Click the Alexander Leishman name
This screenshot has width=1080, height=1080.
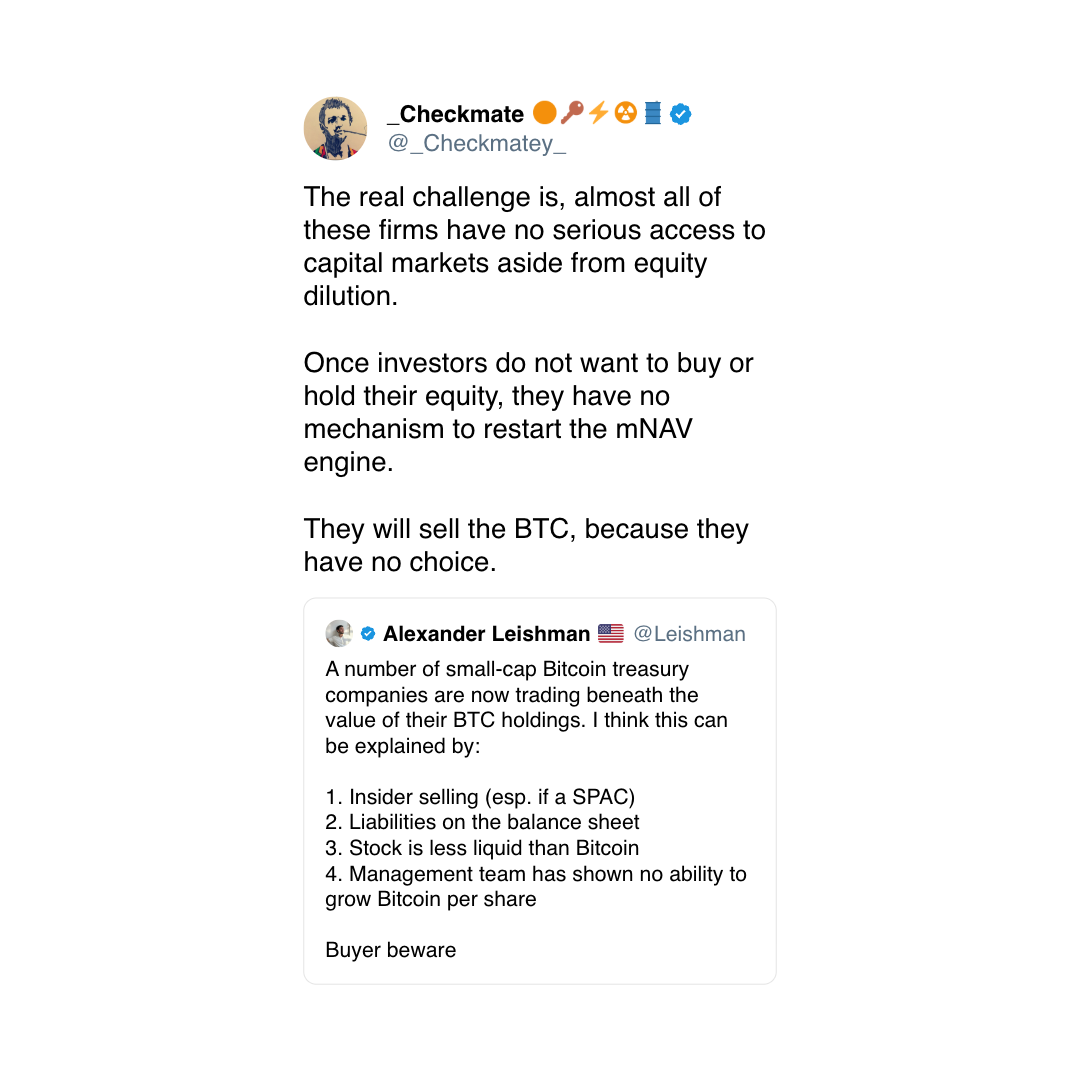pyautogui.click(x=486, y=634)
